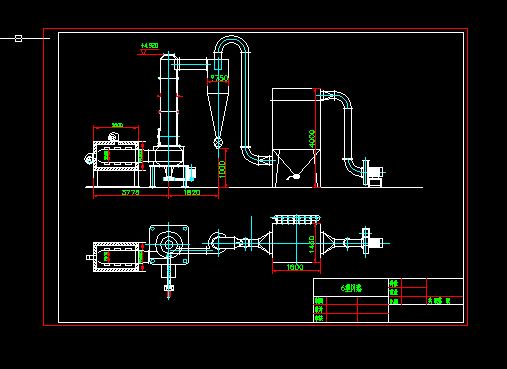
Task: Select the 3775 horizontal dimension text
Action: click(x=130, y=192)
